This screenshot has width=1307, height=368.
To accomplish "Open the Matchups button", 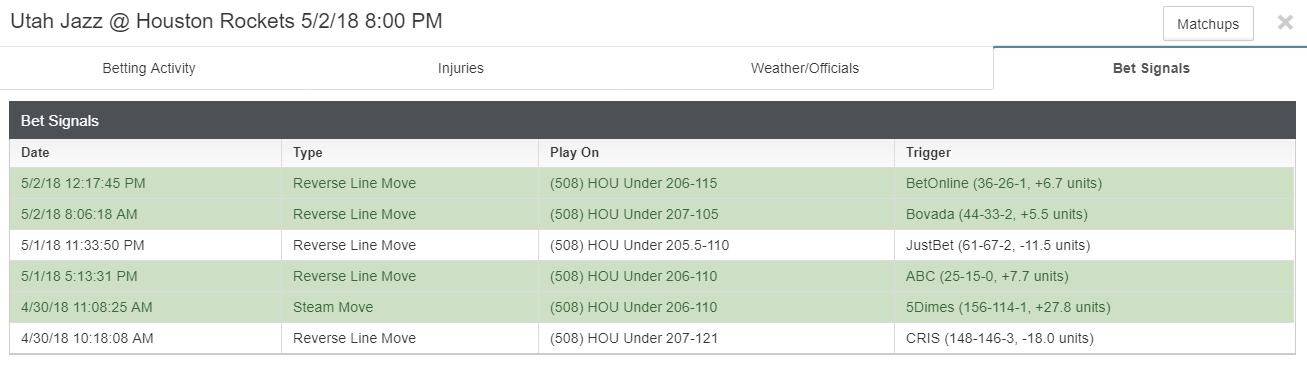I will (x=1208, y=24).
